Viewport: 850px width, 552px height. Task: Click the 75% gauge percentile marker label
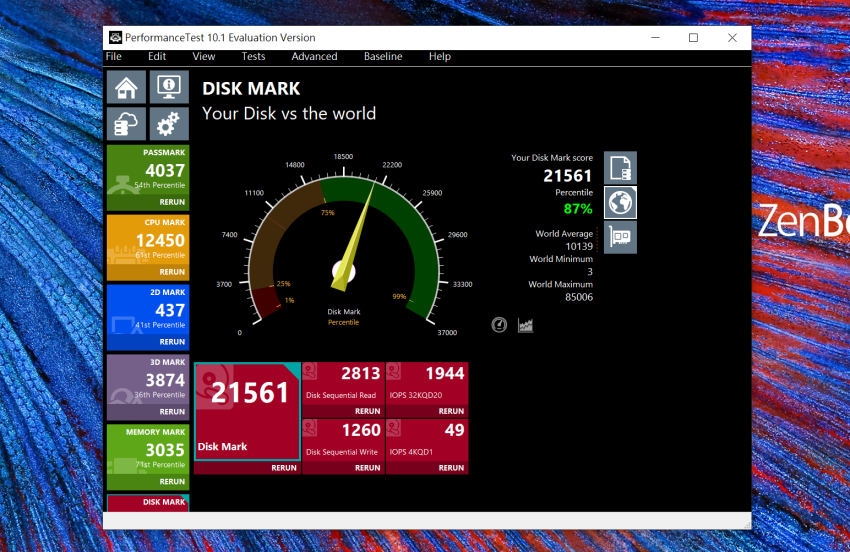(327, 213)
